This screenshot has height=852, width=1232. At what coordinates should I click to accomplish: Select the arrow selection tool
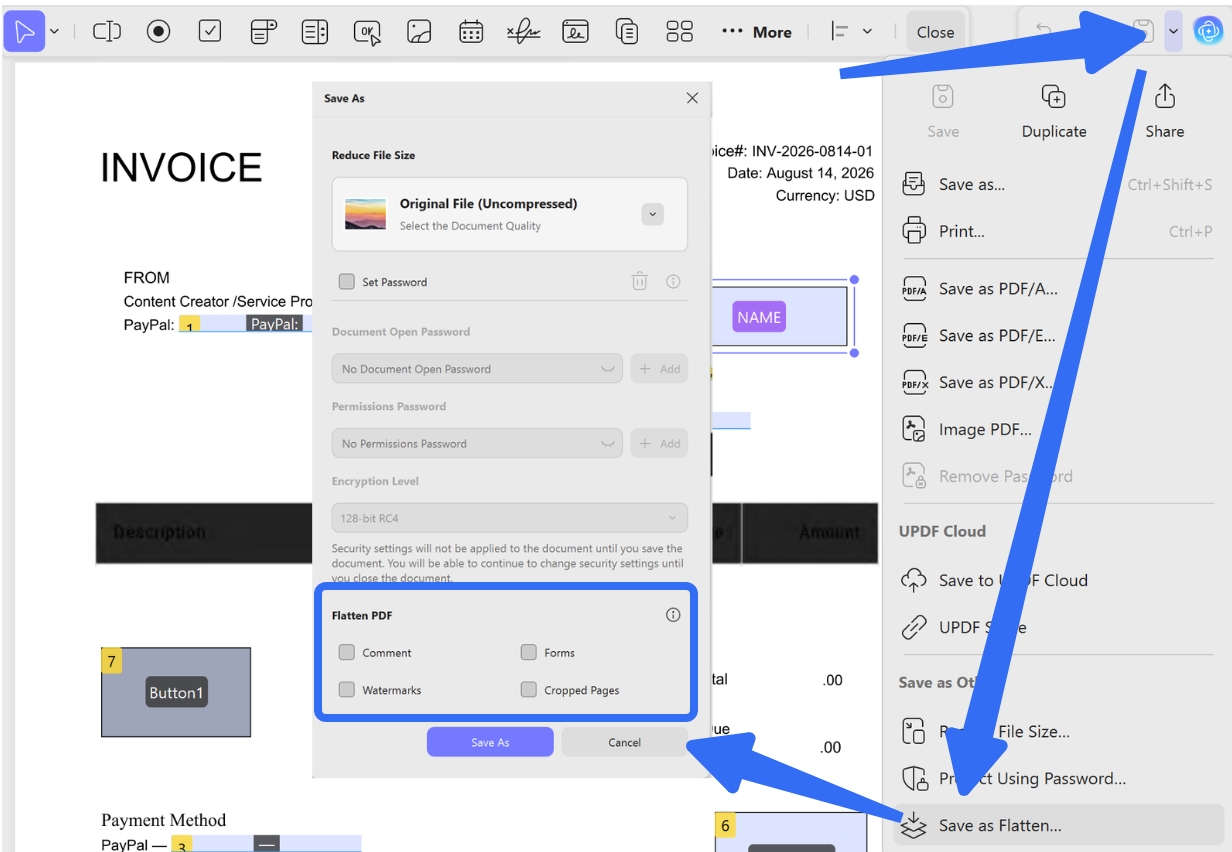click(25, 31)
